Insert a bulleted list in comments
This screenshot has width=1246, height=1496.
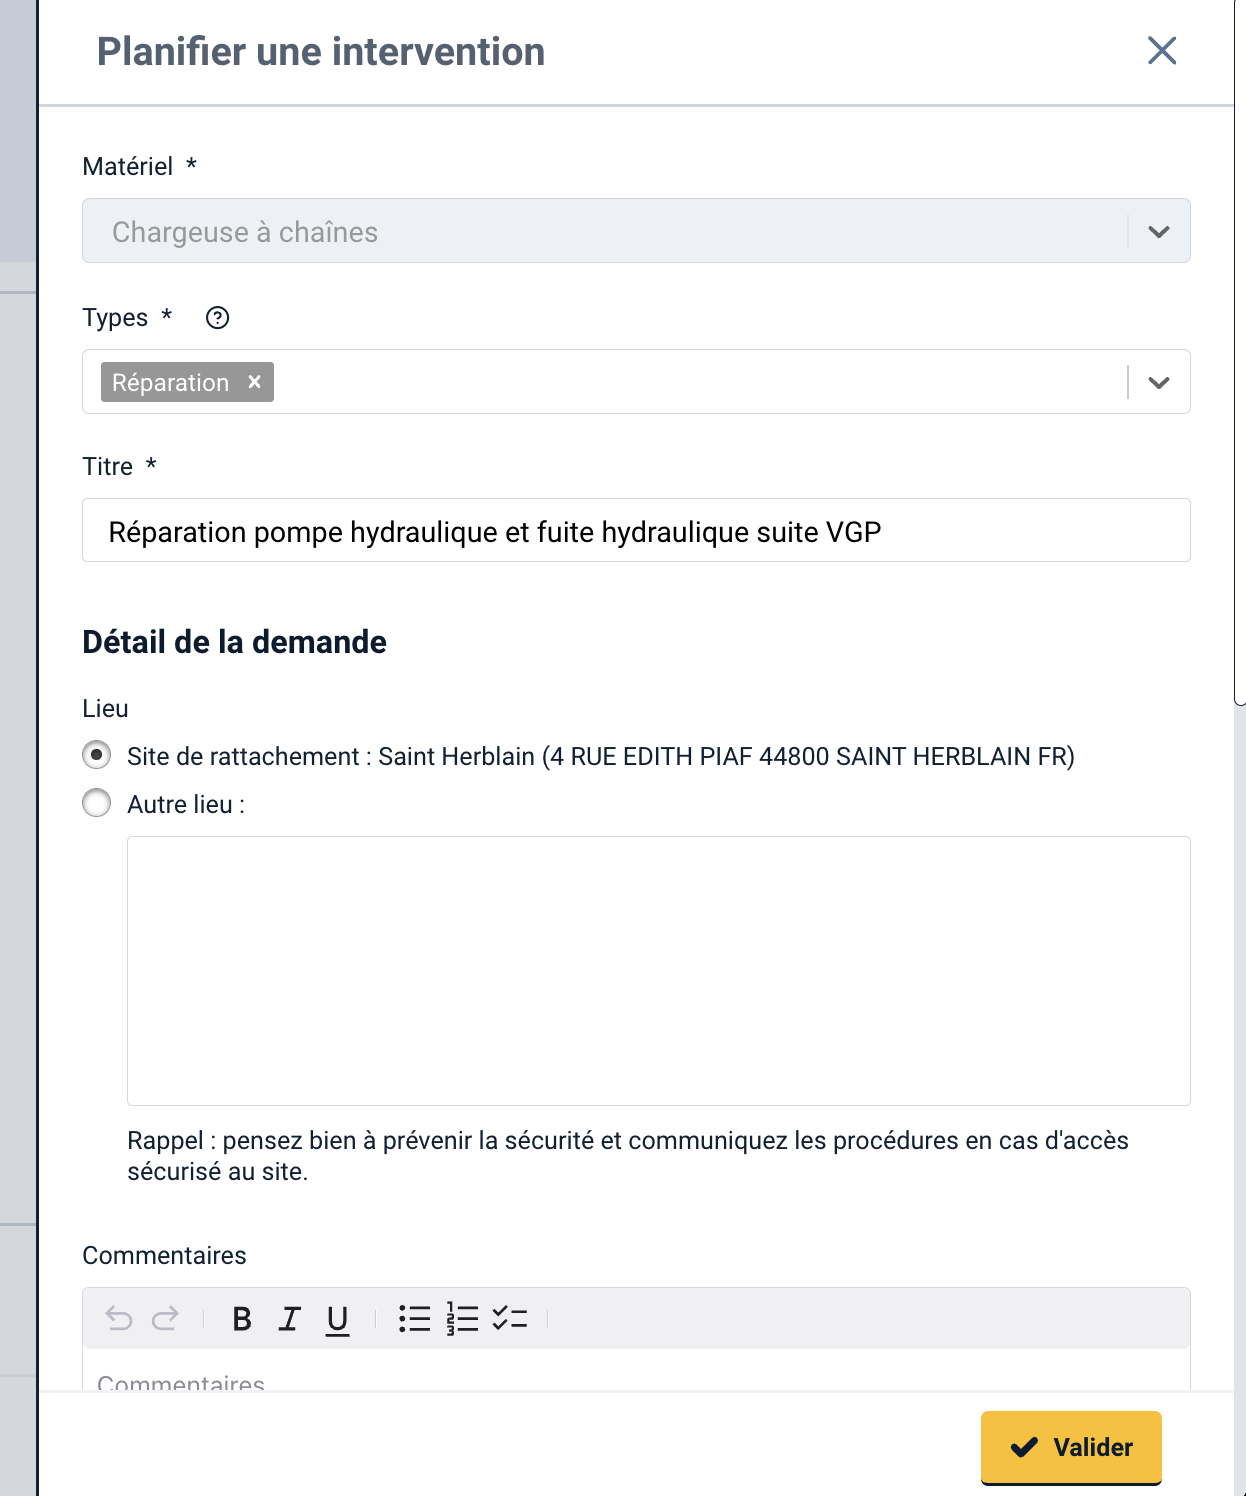click(414, 1319)
